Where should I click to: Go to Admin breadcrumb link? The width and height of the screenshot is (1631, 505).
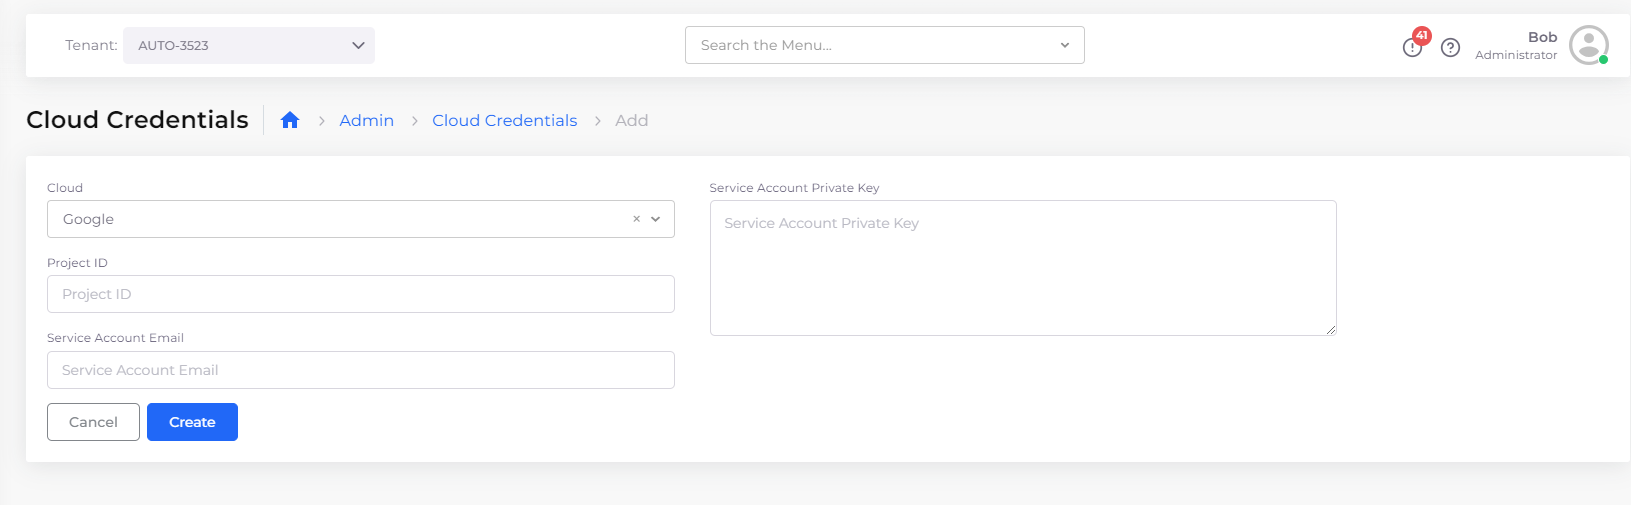click(x=366, y=120)
